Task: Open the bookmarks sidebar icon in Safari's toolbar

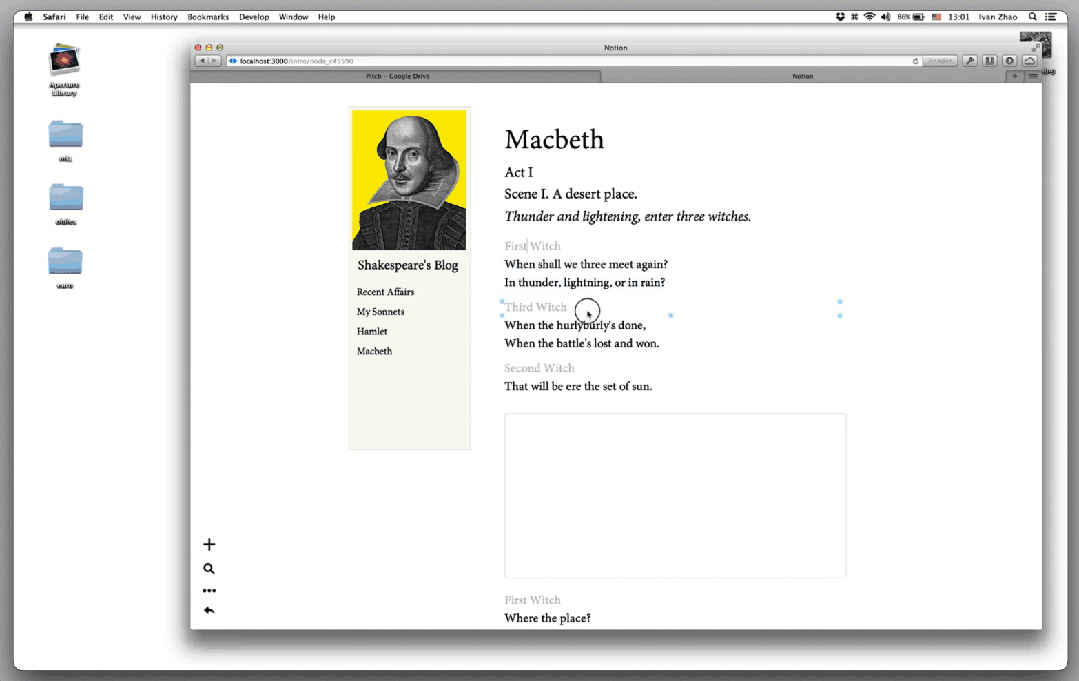Action: coord(990,60)
